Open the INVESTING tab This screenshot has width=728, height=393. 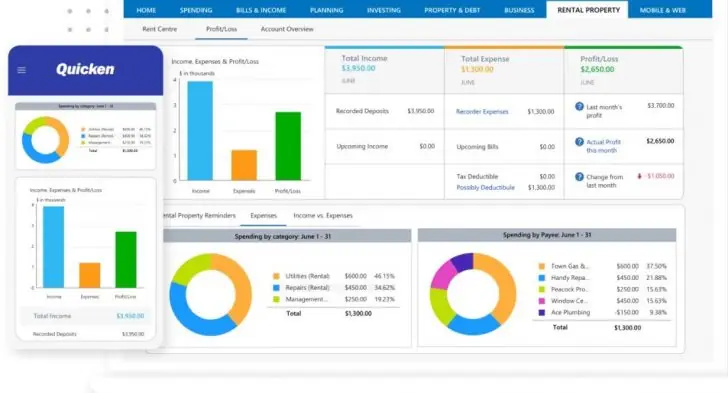click(x=384, y=10)
